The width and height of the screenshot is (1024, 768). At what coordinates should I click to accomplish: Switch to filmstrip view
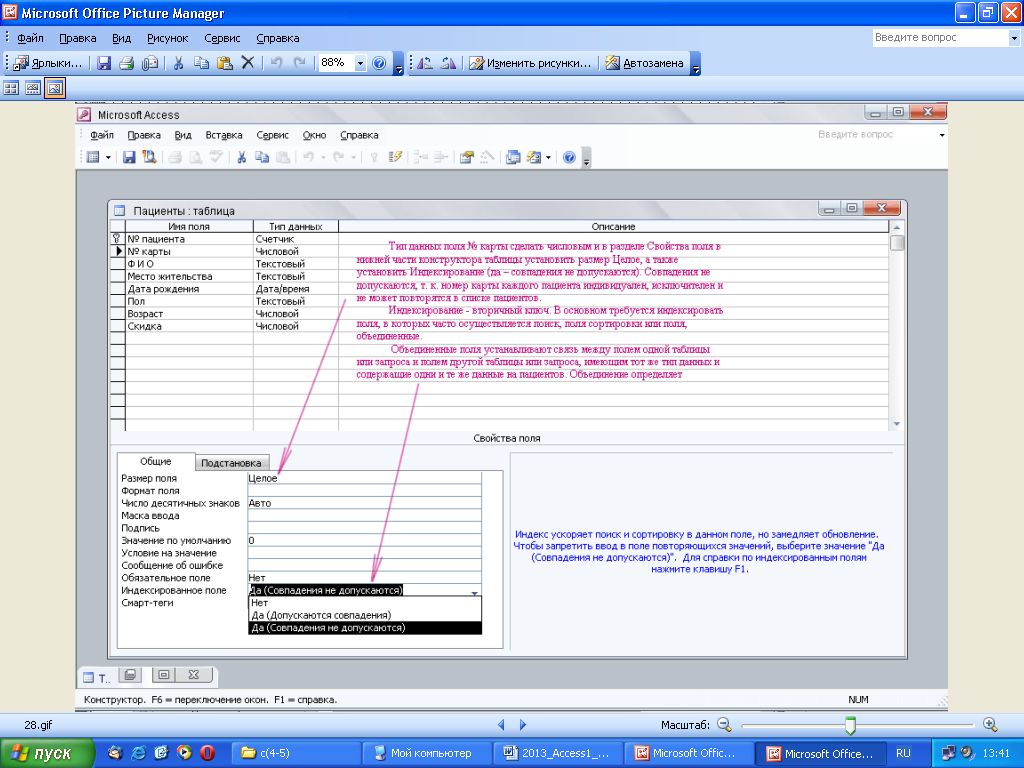pyautogui.click(x=33, y=88)
